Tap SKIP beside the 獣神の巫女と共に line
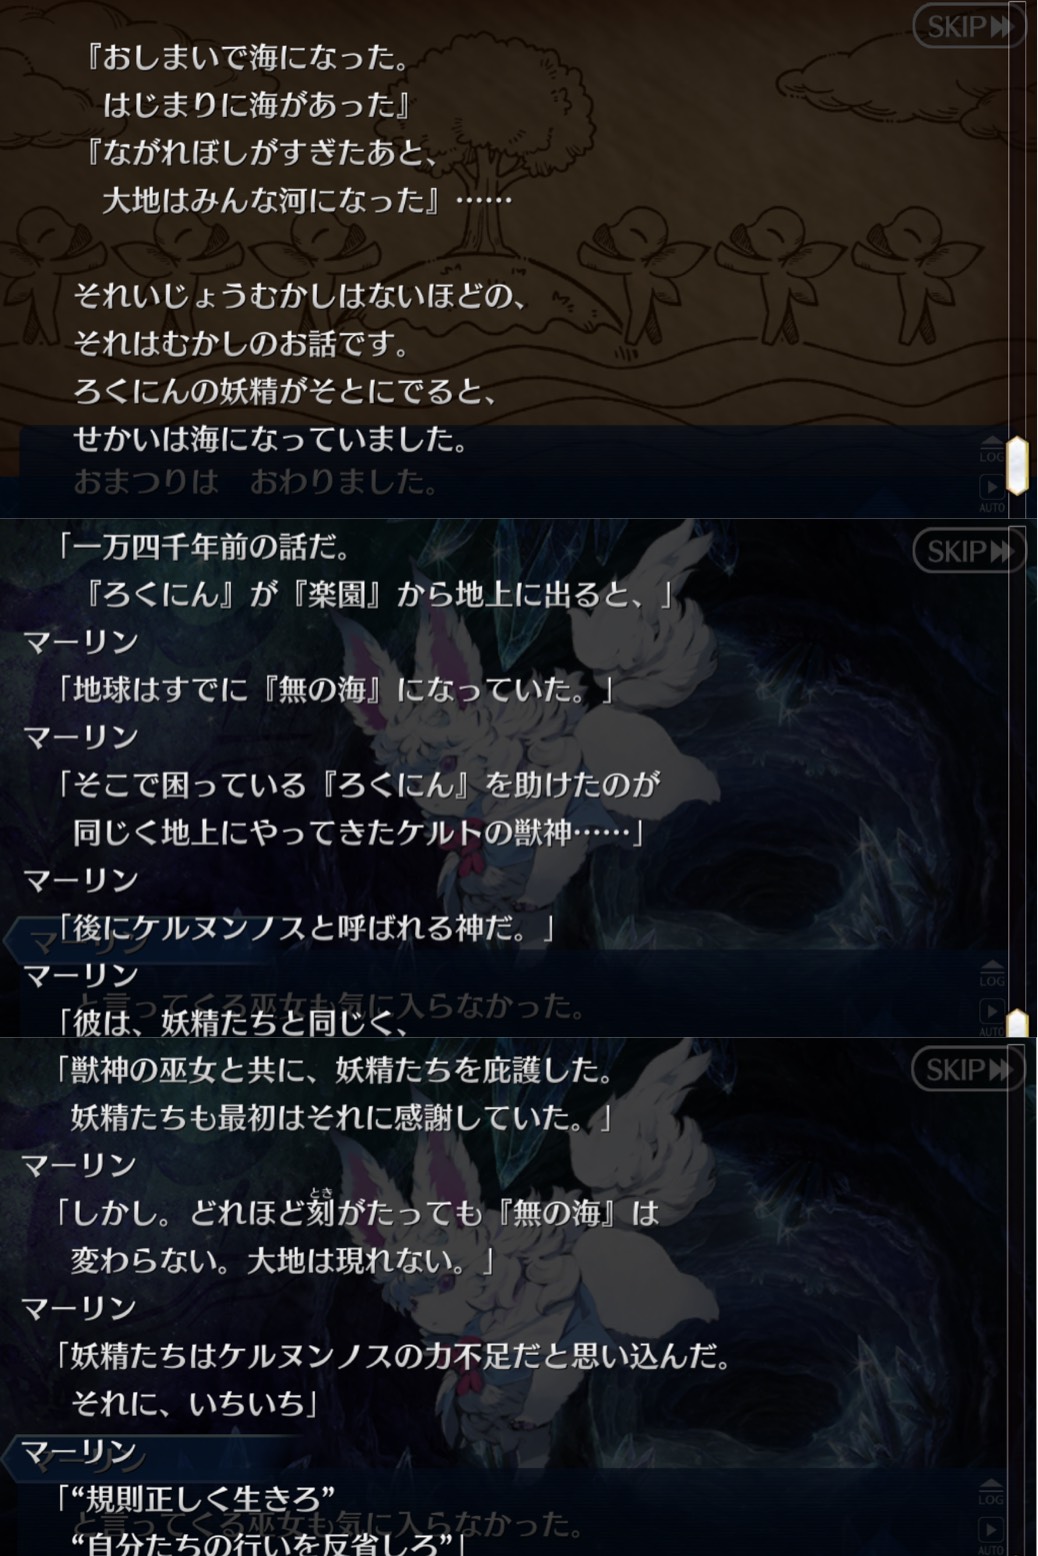This screenshot has height=1556, width=1038. pyautogui.click(x=967, y=1069)
